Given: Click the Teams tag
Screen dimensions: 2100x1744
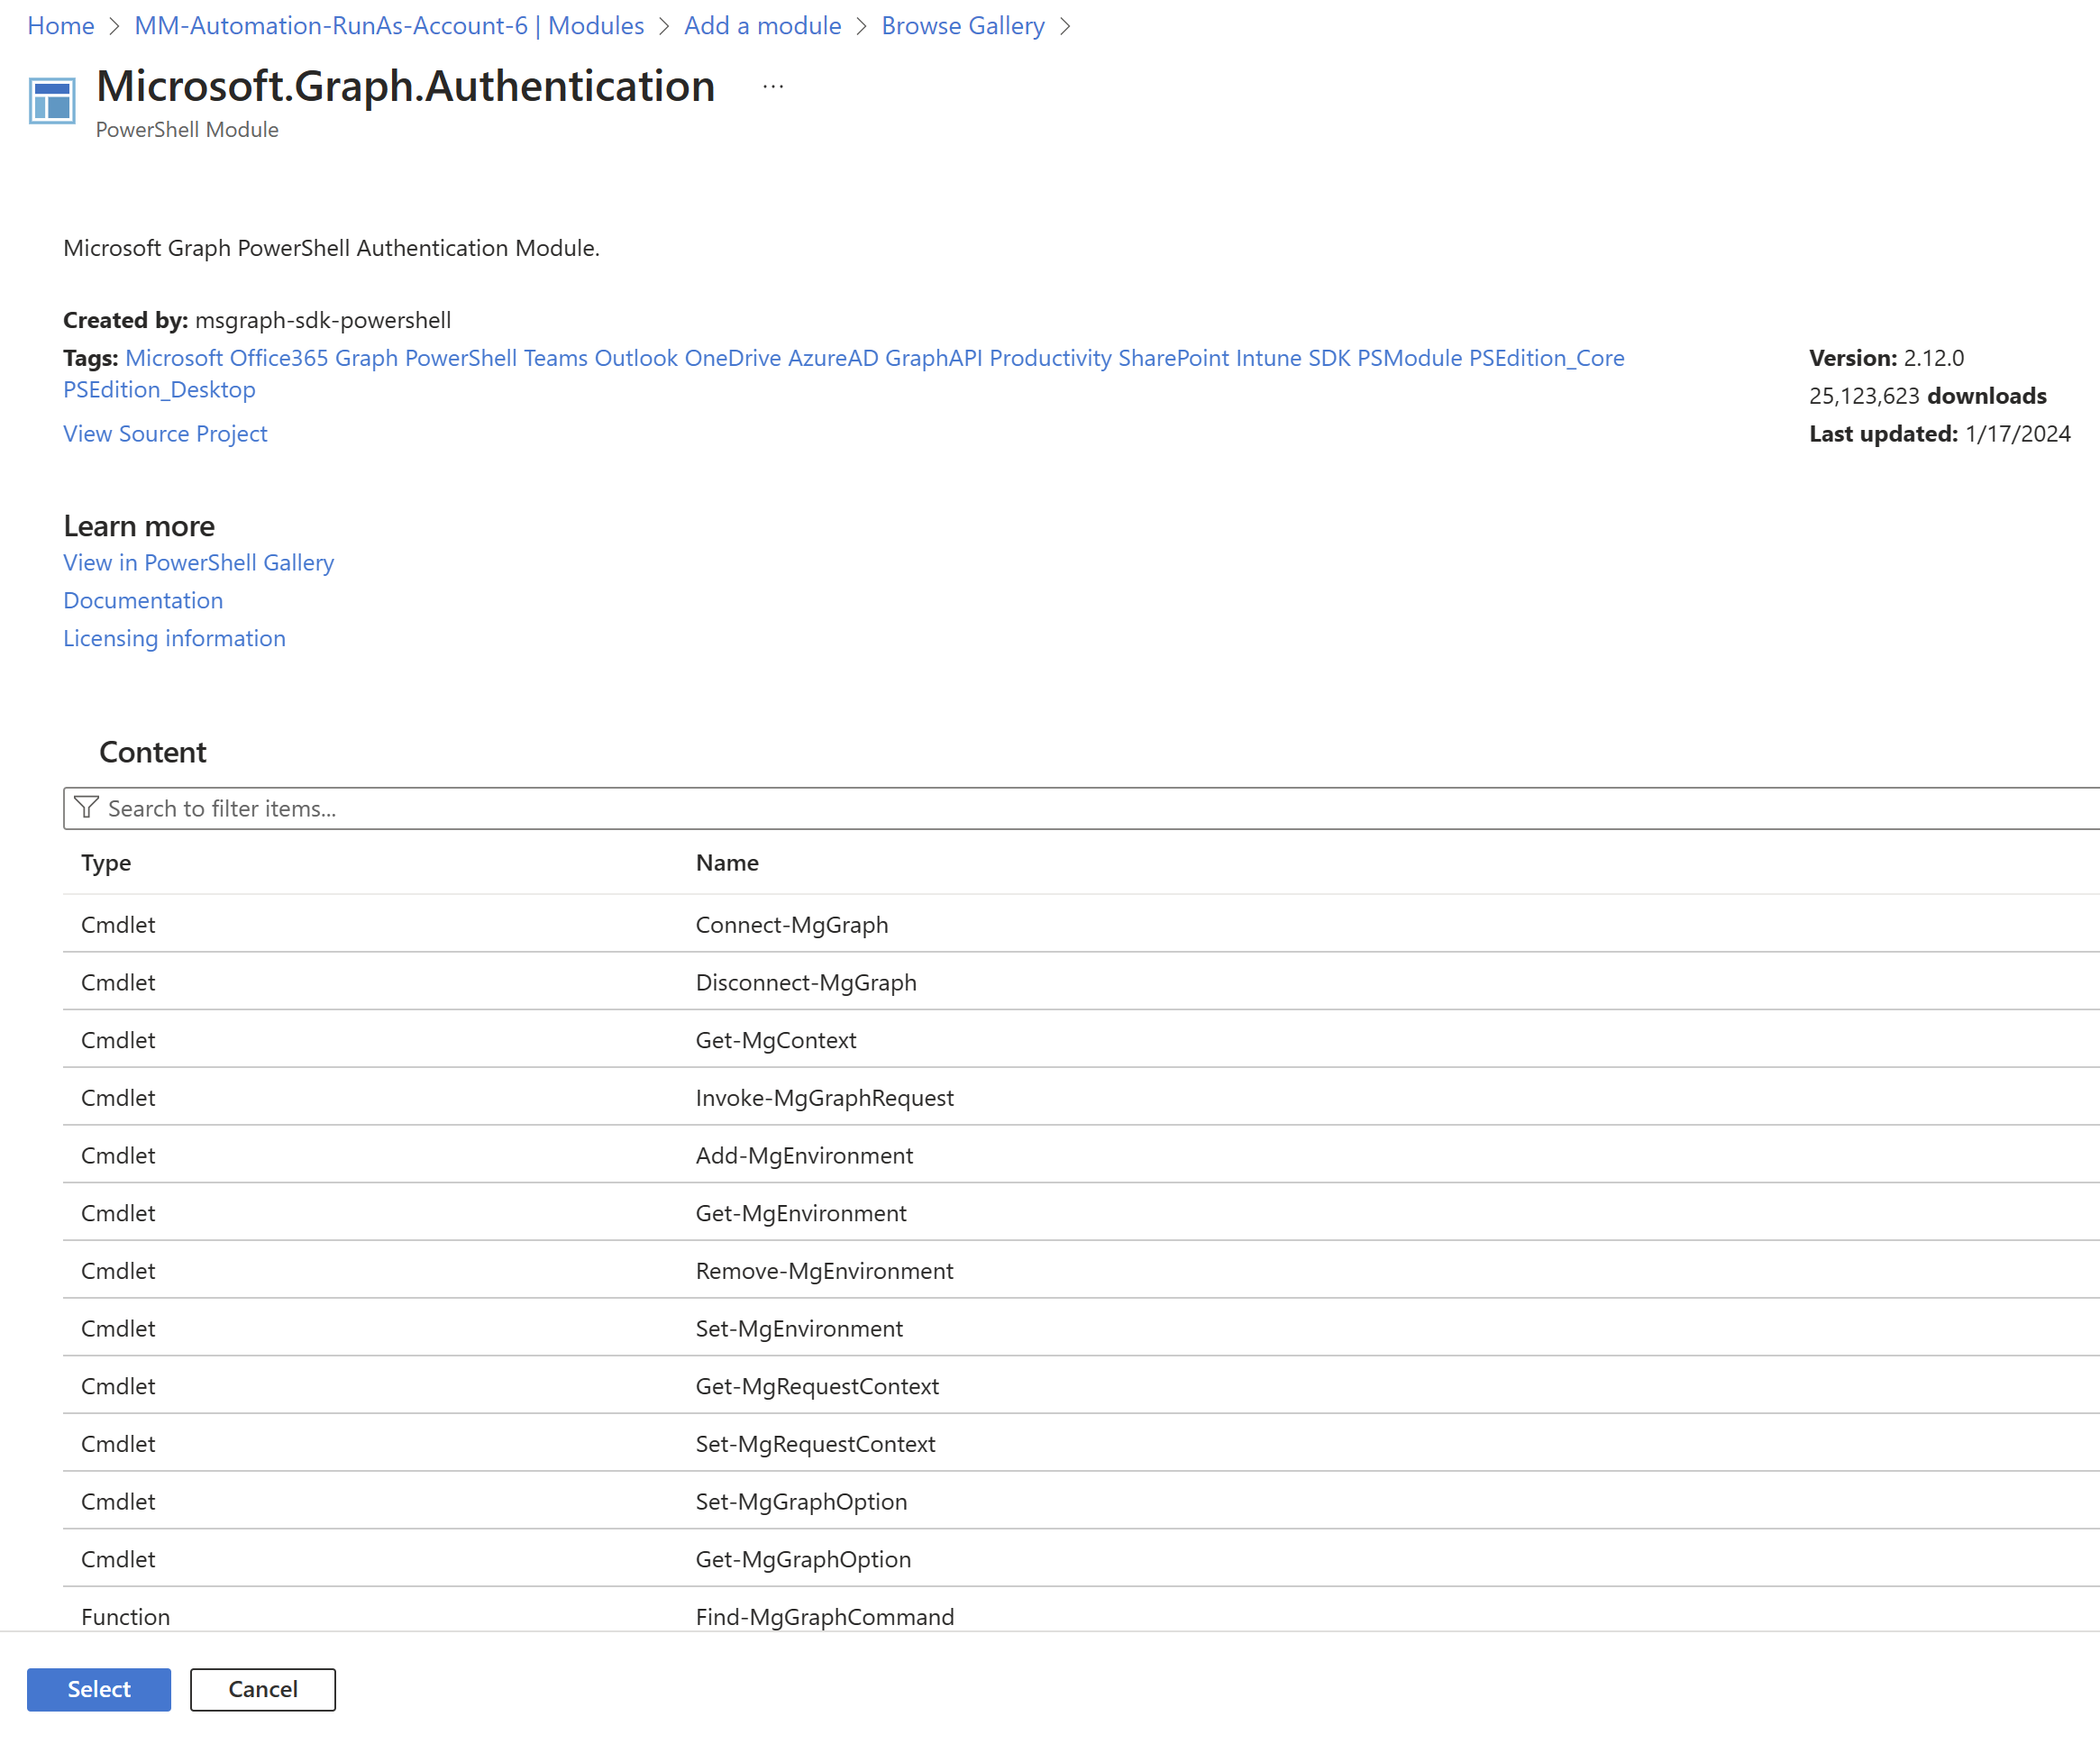Looking at the screenshot, I should [x=555, y=357].
